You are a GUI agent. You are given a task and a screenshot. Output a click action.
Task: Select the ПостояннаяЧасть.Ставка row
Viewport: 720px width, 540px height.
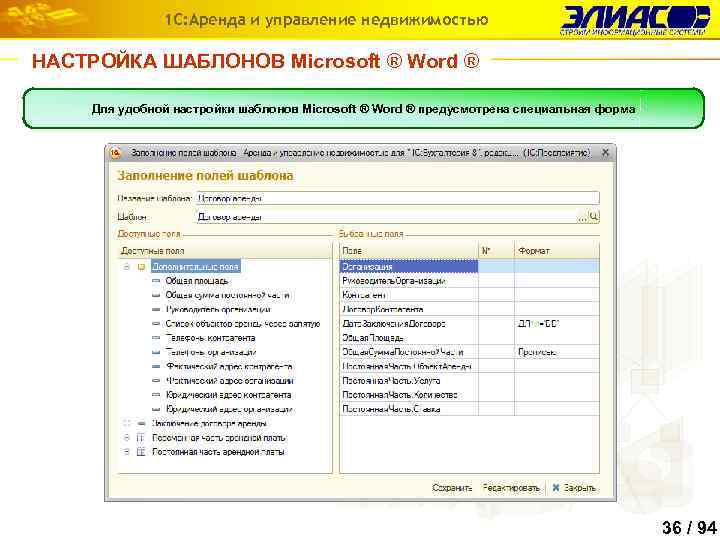pyautogui.click(x=469, y=409)
